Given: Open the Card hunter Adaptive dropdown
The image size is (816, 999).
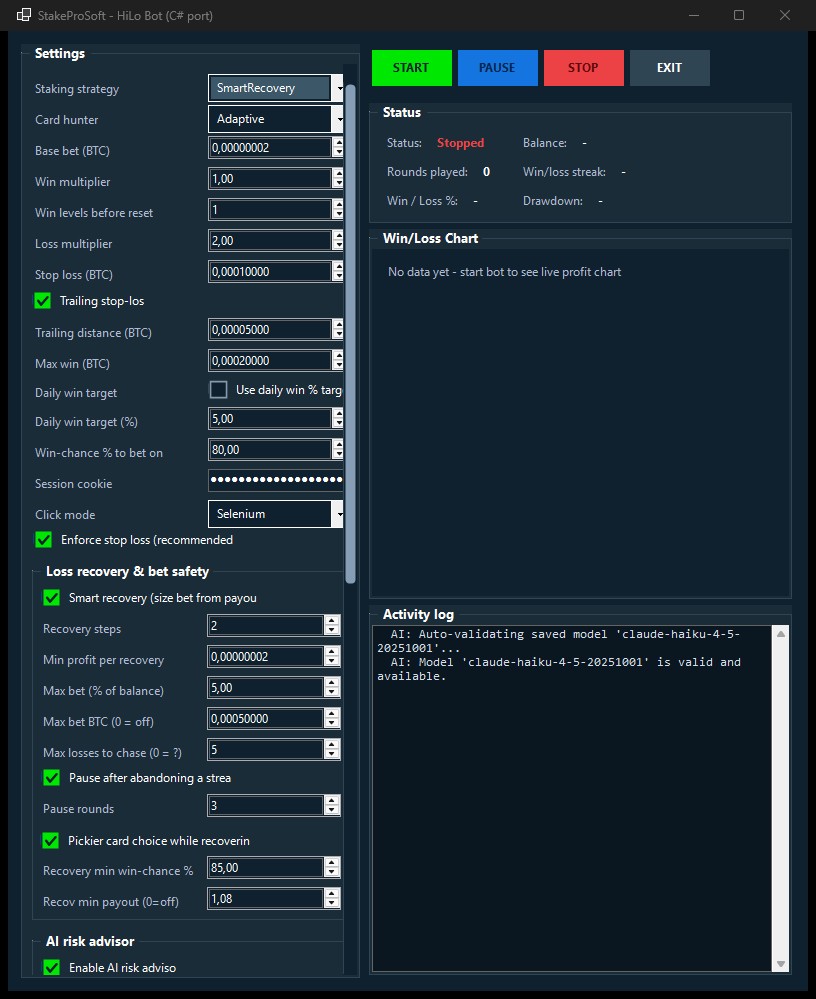Looking at the screenshot, I should point(275,119).
